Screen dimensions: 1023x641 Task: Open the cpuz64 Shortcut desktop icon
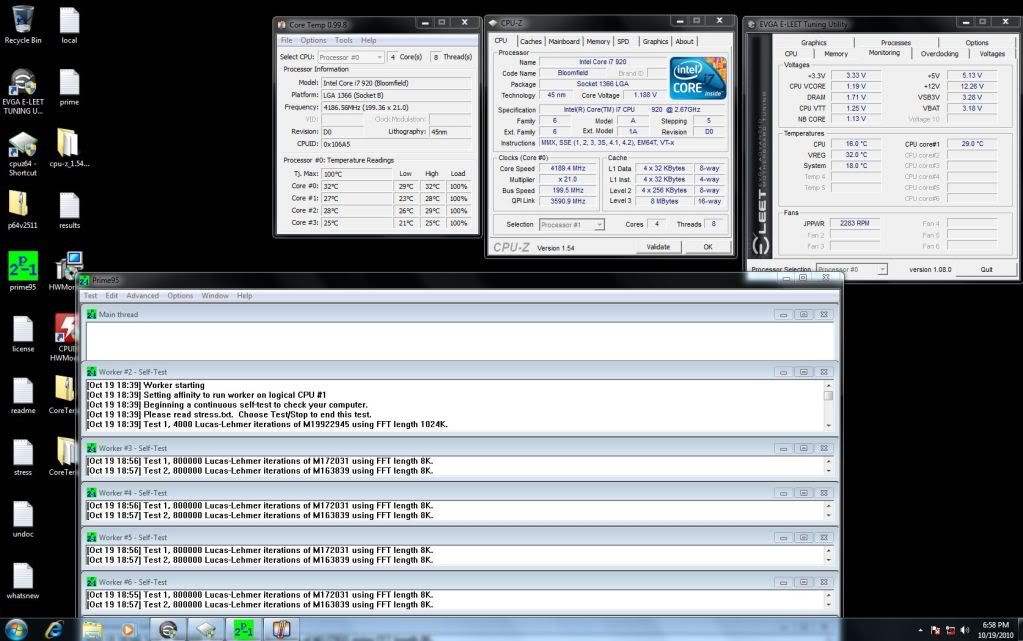click(23, 153)
